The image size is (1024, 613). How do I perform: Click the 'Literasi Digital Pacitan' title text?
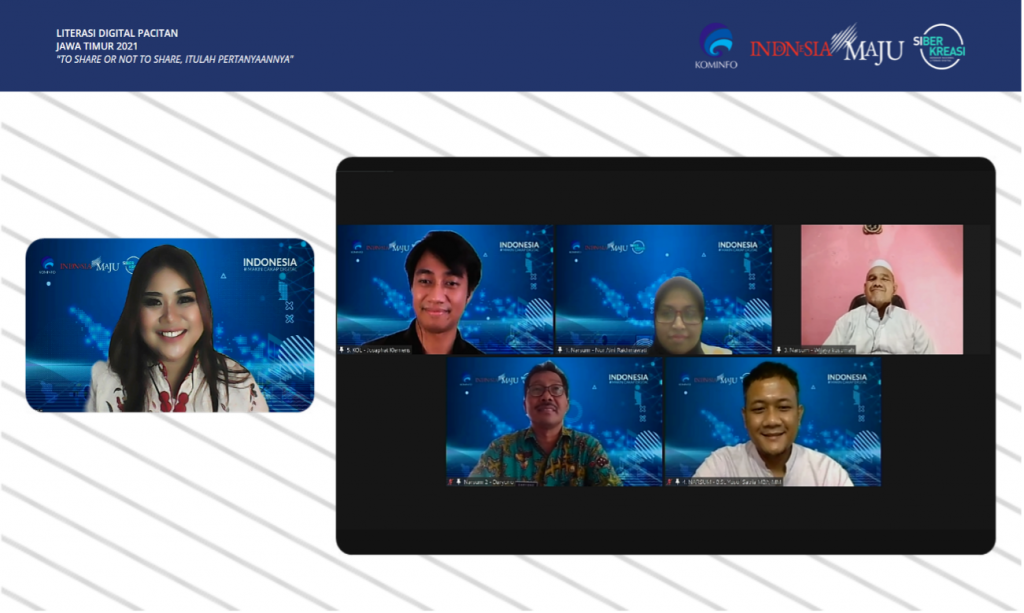pyautogui.click(x=117, y=33)
